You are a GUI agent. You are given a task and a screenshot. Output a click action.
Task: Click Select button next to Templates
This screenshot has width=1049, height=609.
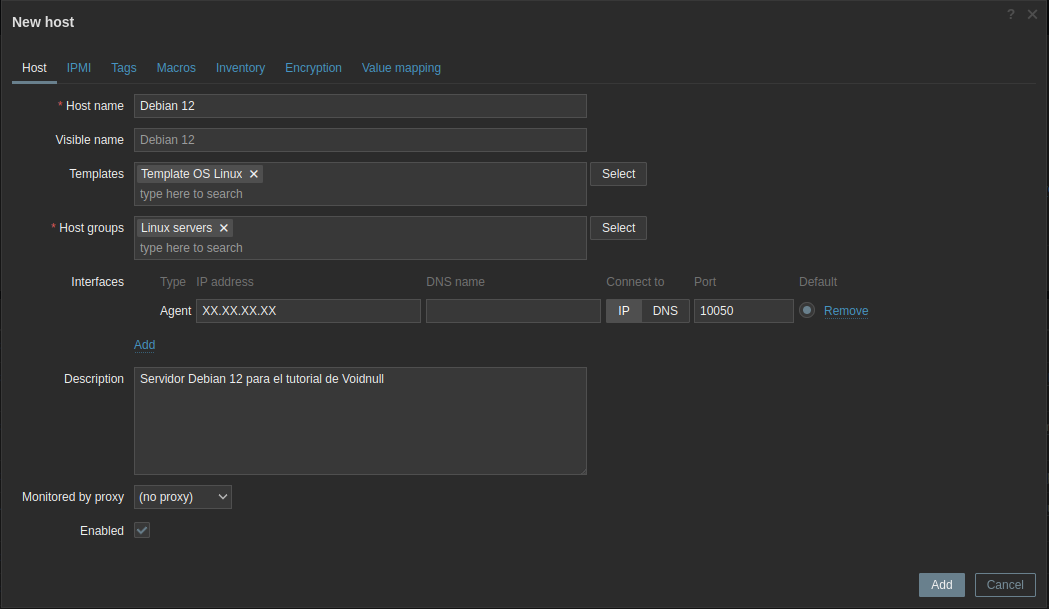click(x=618, y=174)
